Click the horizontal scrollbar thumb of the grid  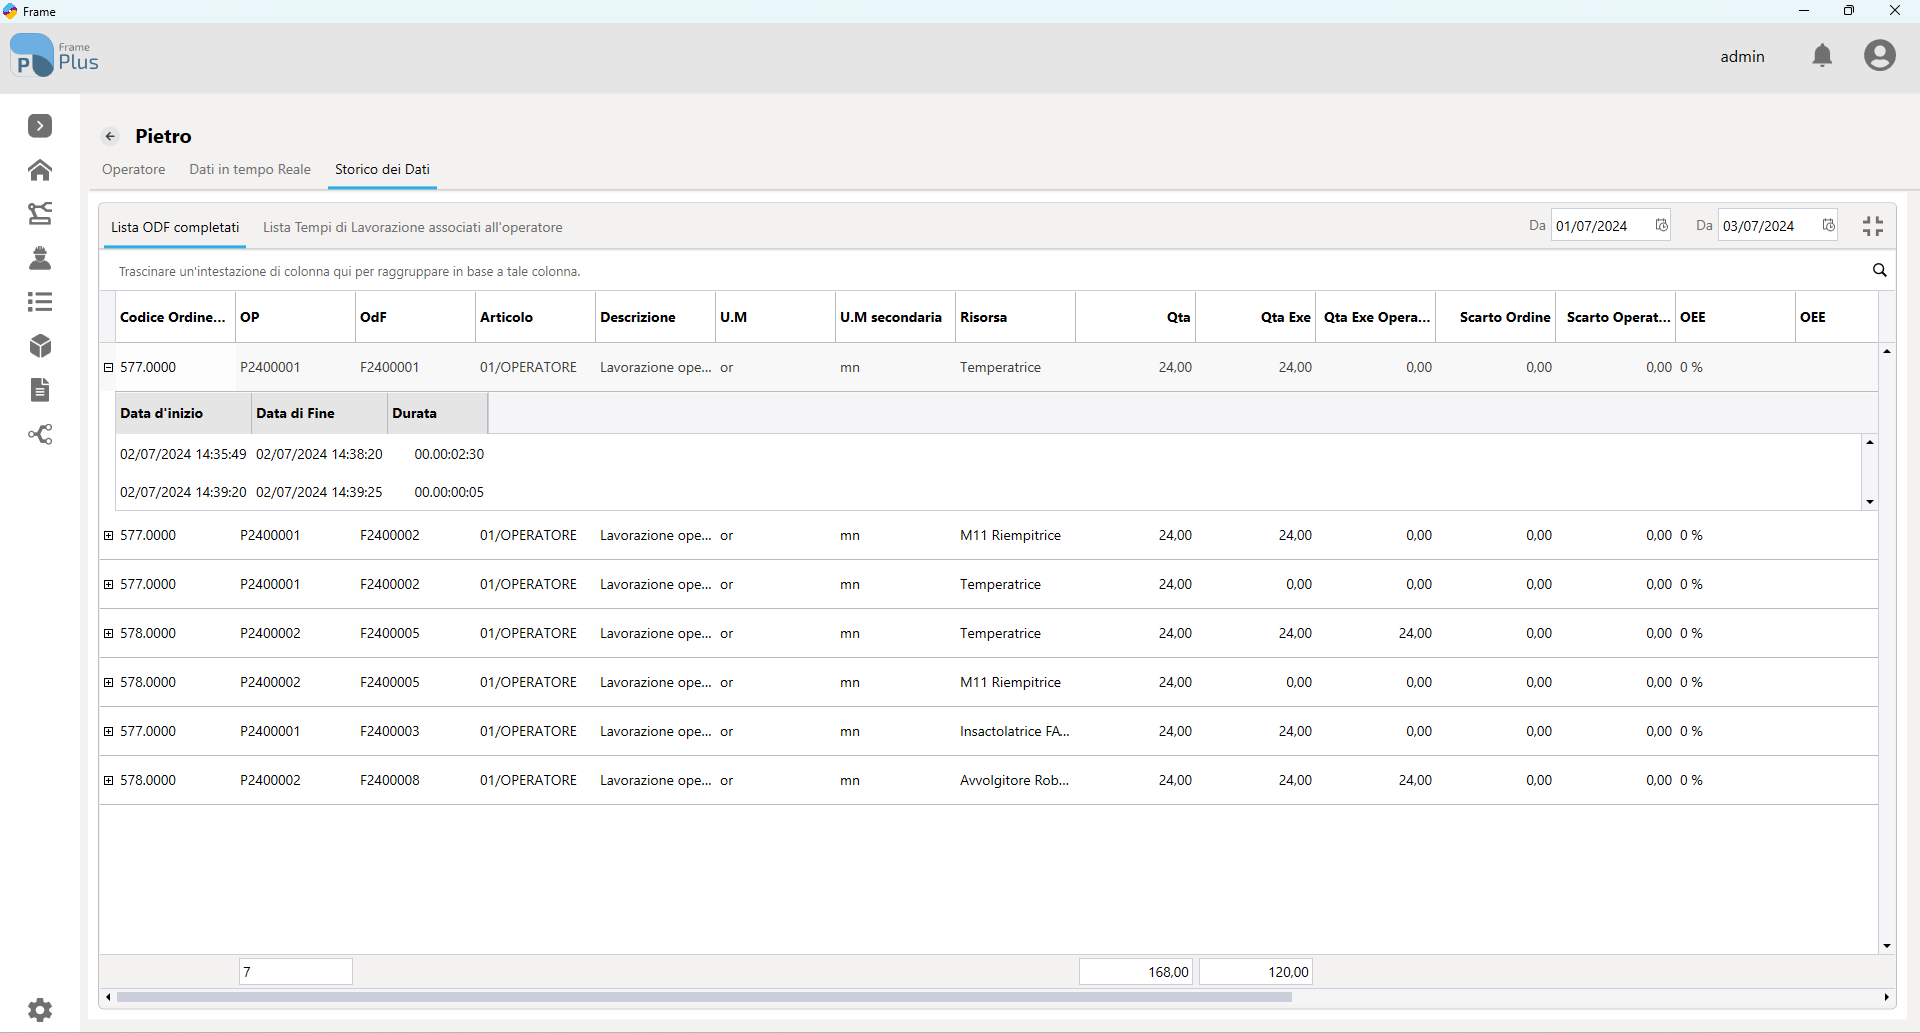[704, 997]
